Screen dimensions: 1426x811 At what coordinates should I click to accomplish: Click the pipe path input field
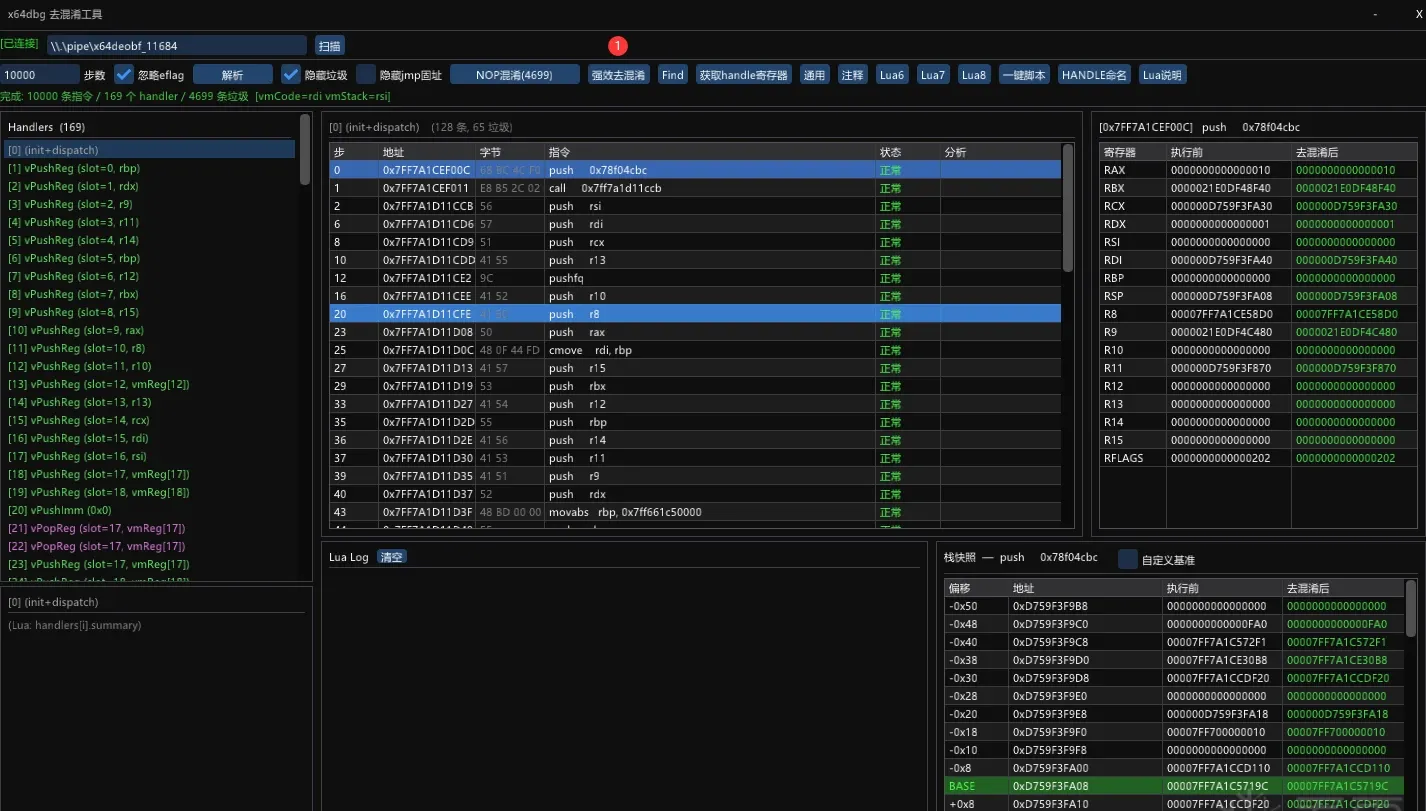pos(177,45)
